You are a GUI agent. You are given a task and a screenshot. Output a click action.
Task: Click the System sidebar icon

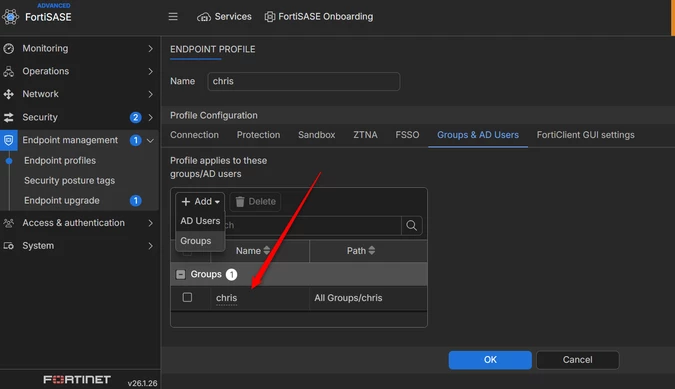coord(9,246)
